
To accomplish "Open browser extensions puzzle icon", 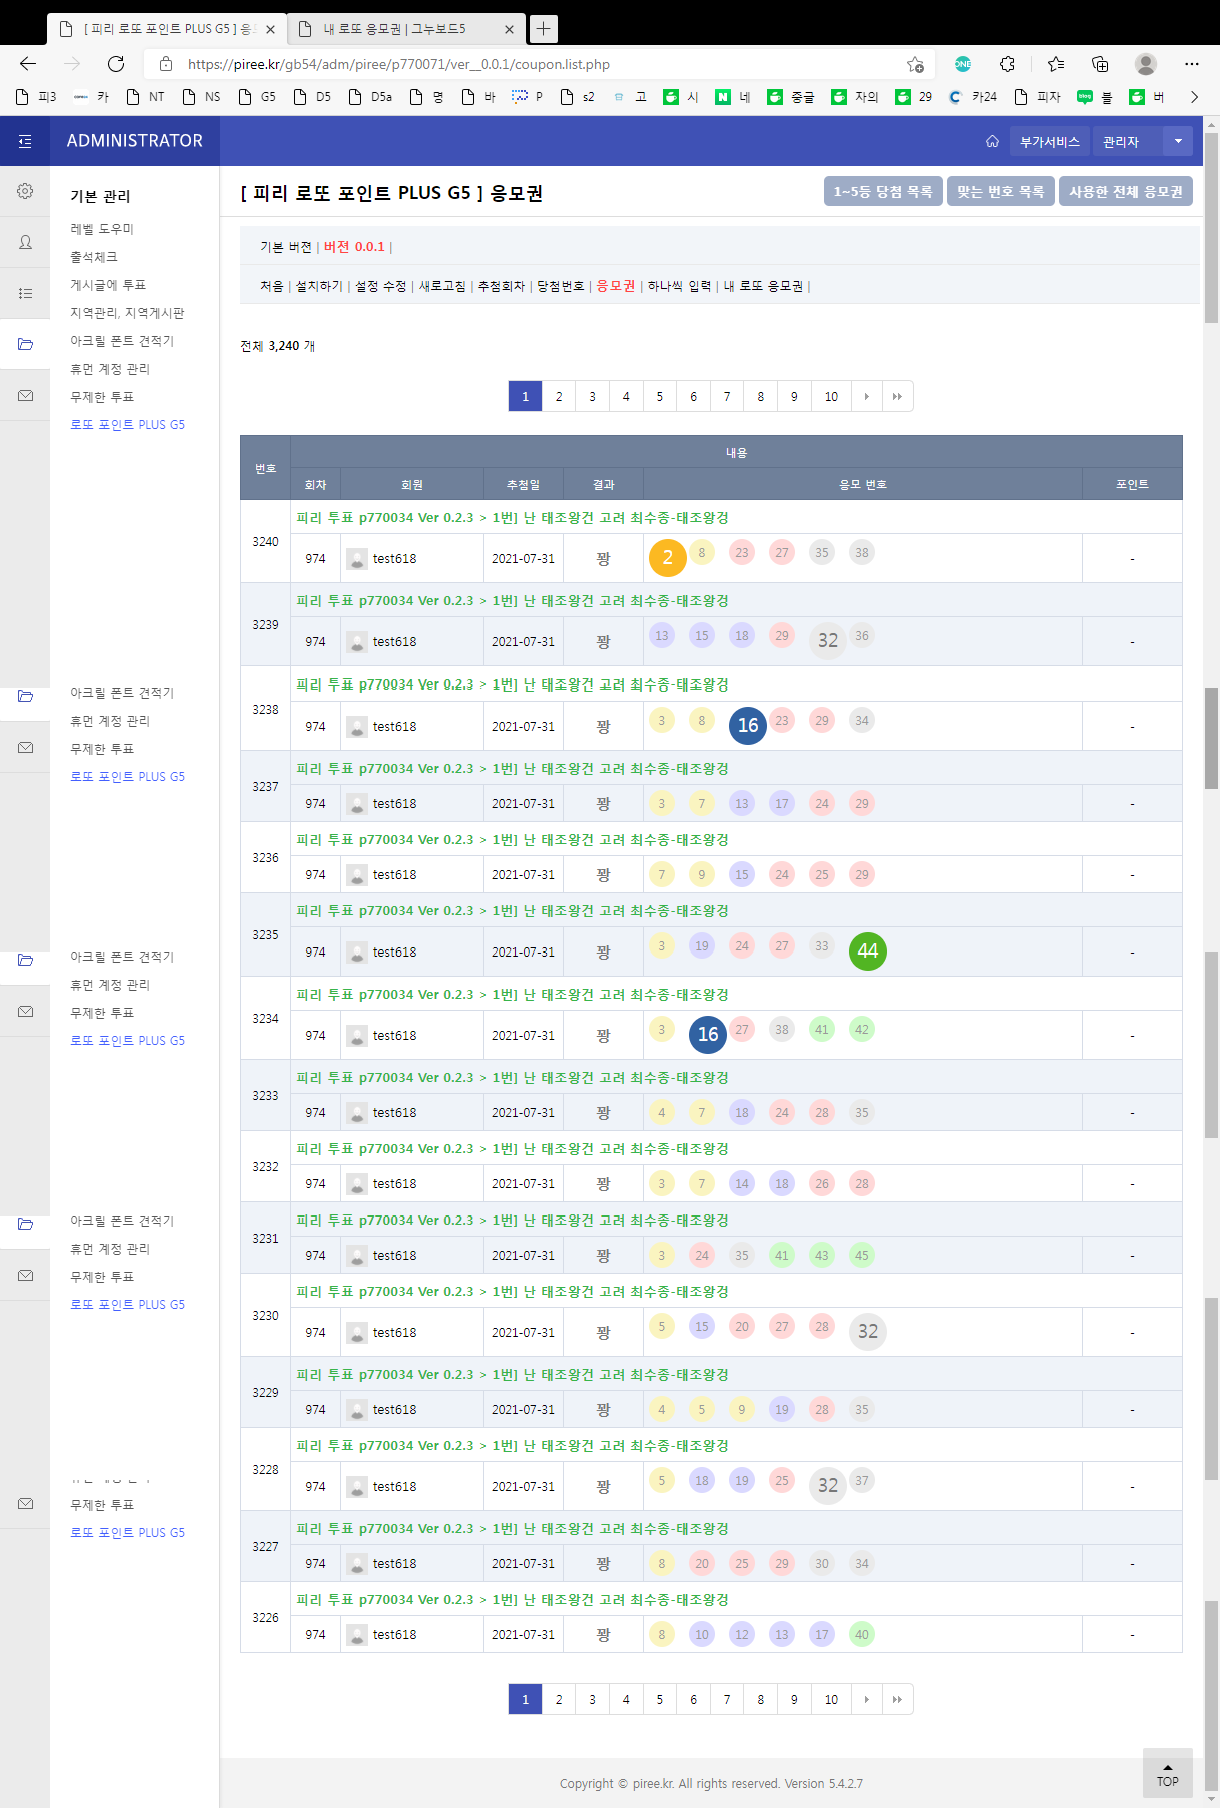I will point(1007,64).
